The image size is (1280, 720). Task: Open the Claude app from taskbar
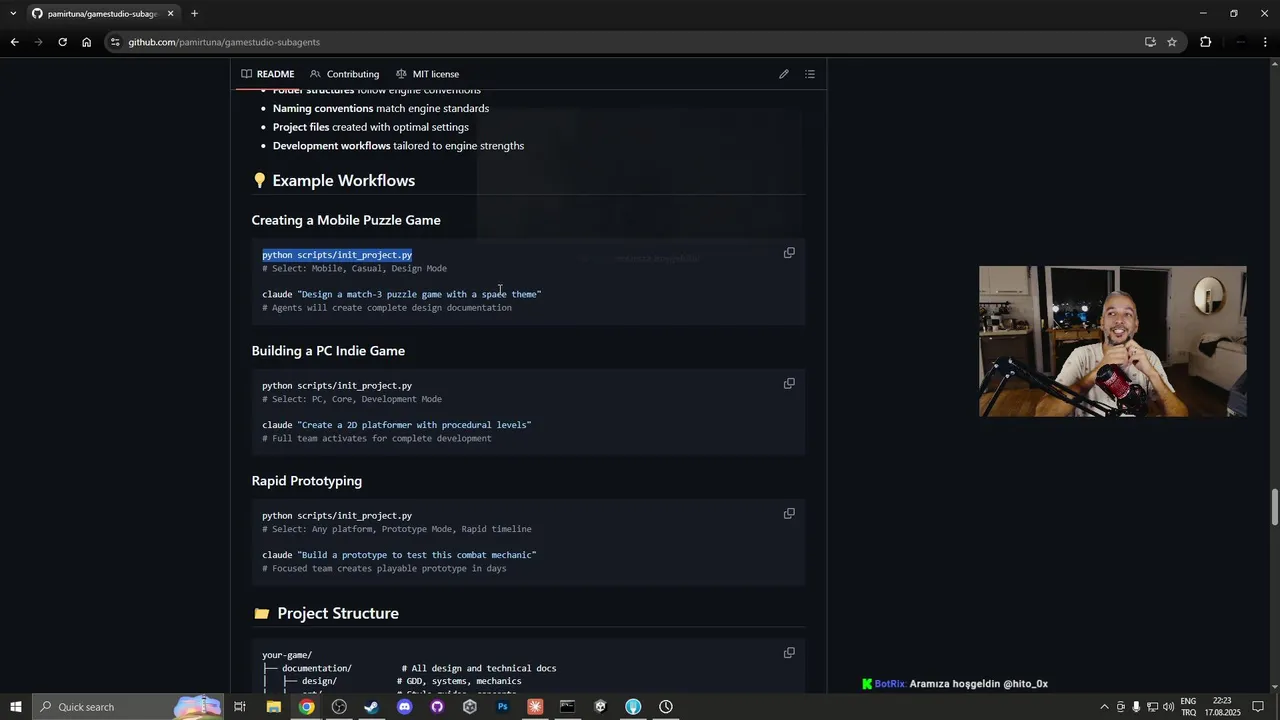point(535,707)
